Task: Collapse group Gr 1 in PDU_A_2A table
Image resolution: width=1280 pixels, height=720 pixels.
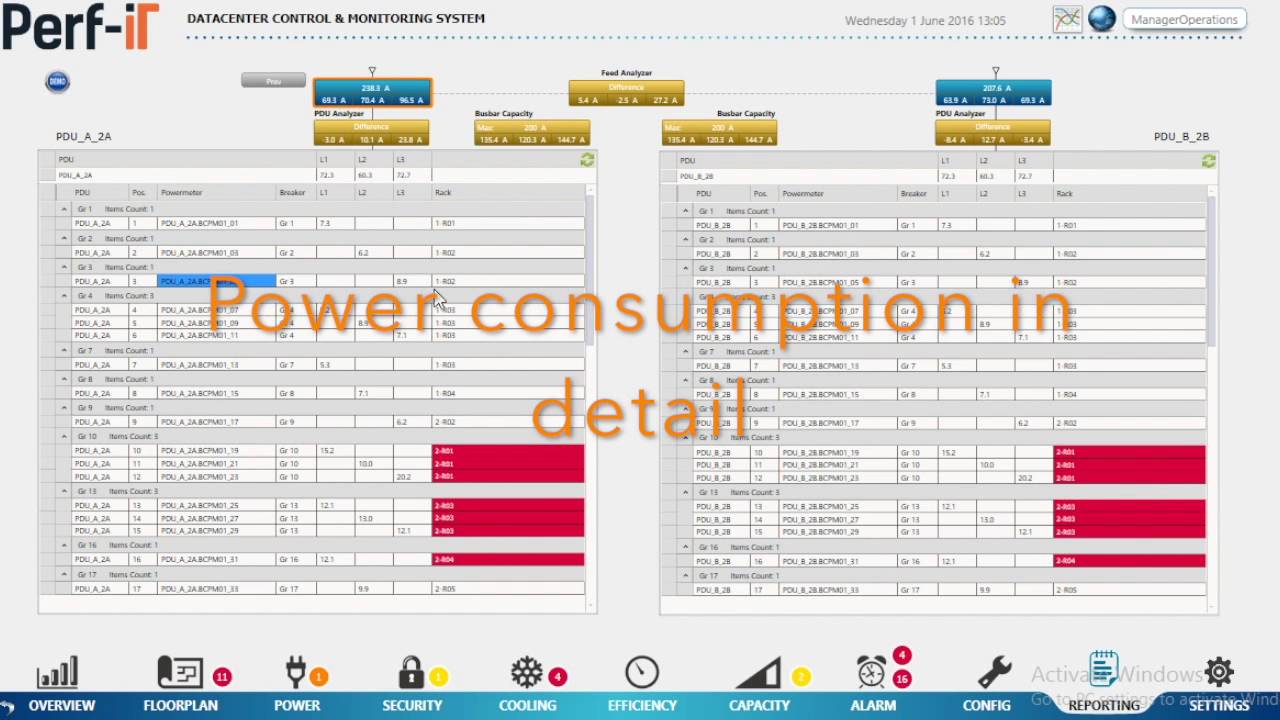Action: point(64,209)
